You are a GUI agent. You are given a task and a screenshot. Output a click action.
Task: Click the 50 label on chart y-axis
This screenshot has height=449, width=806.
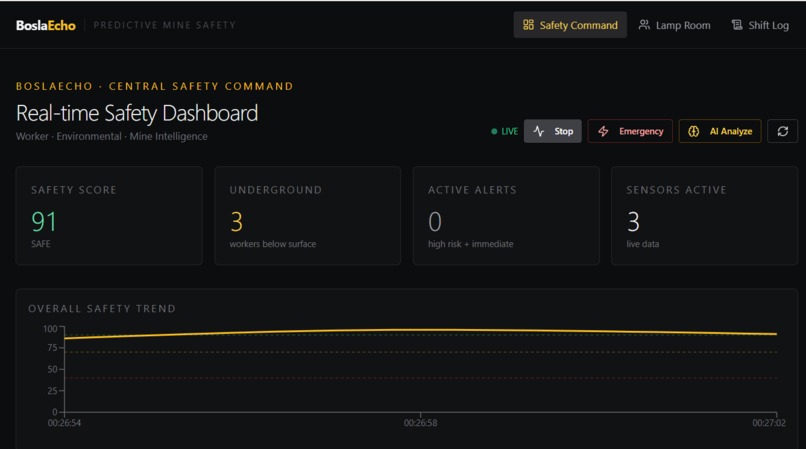(x=52, y=369)
